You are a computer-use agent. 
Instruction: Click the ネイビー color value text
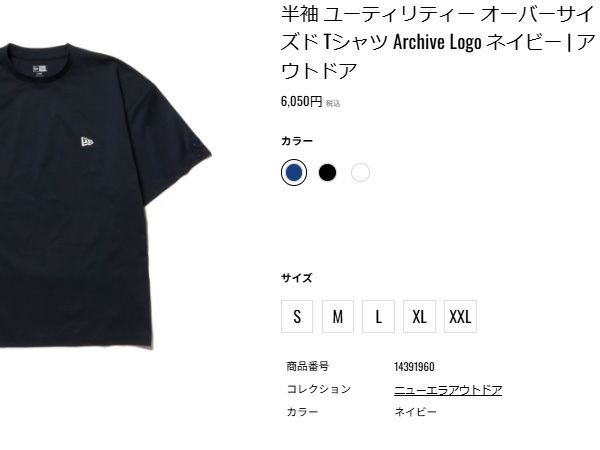416,412
